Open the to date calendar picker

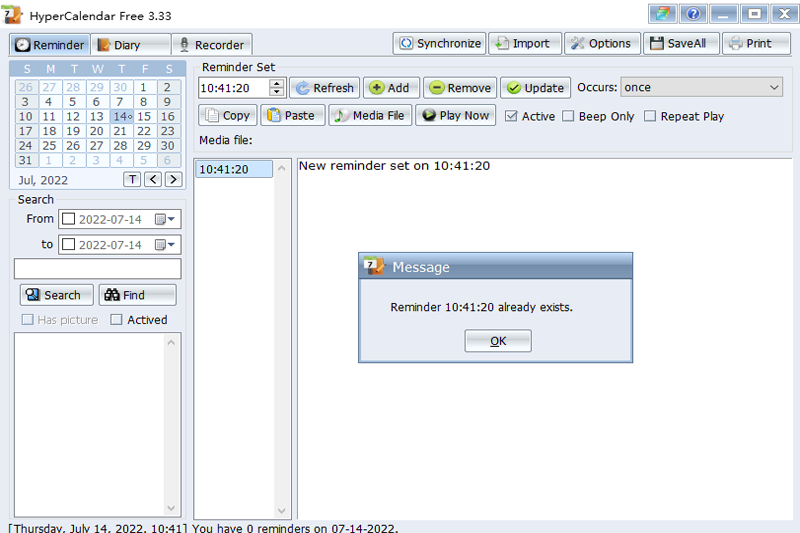click(x=165, y=245)
